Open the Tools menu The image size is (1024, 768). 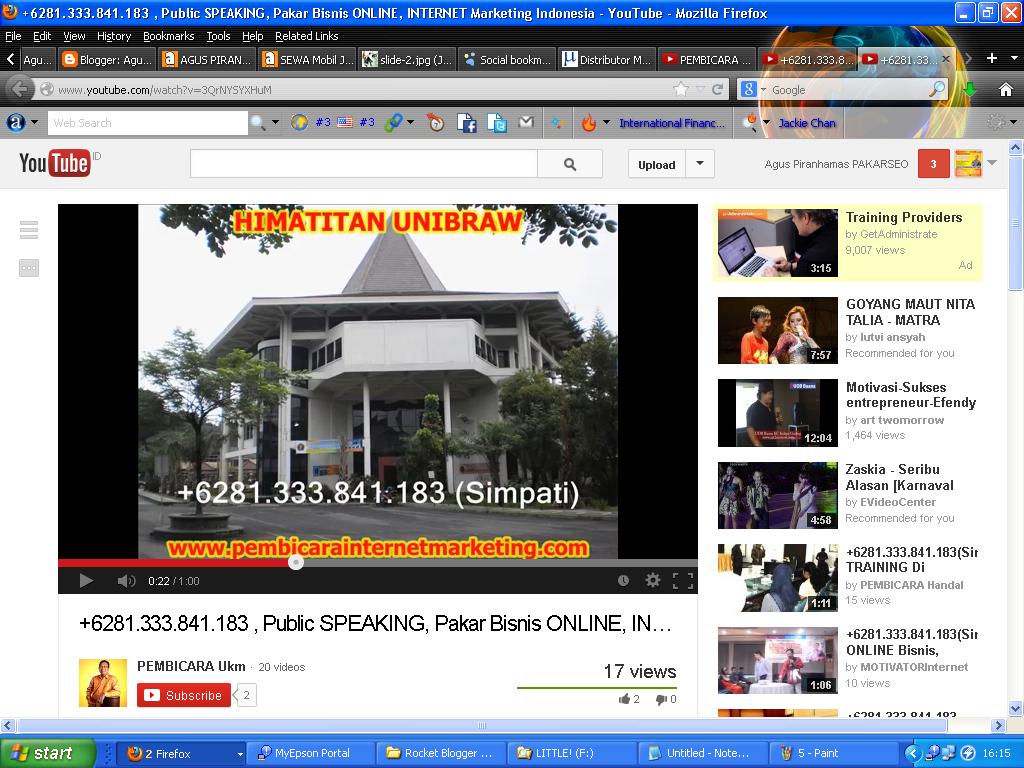[218, 36]
